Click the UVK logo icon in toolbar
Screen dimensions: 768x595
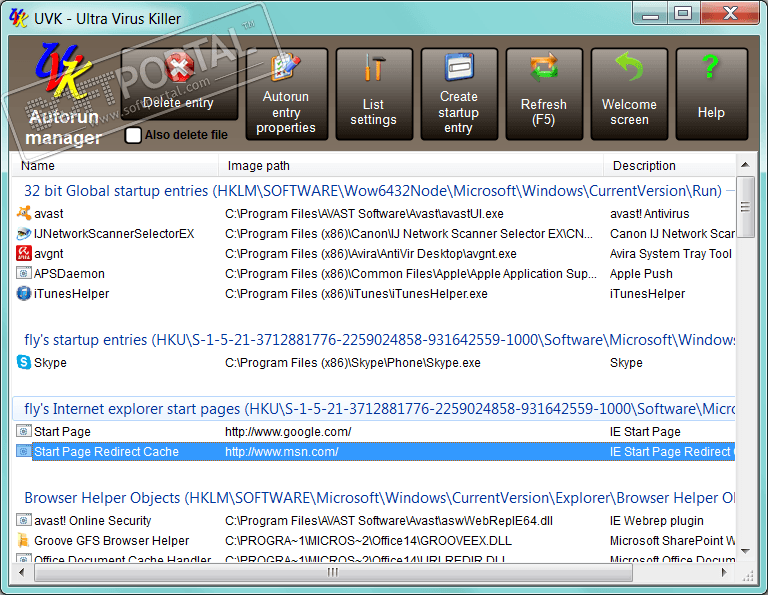click(x=63, y=71)
